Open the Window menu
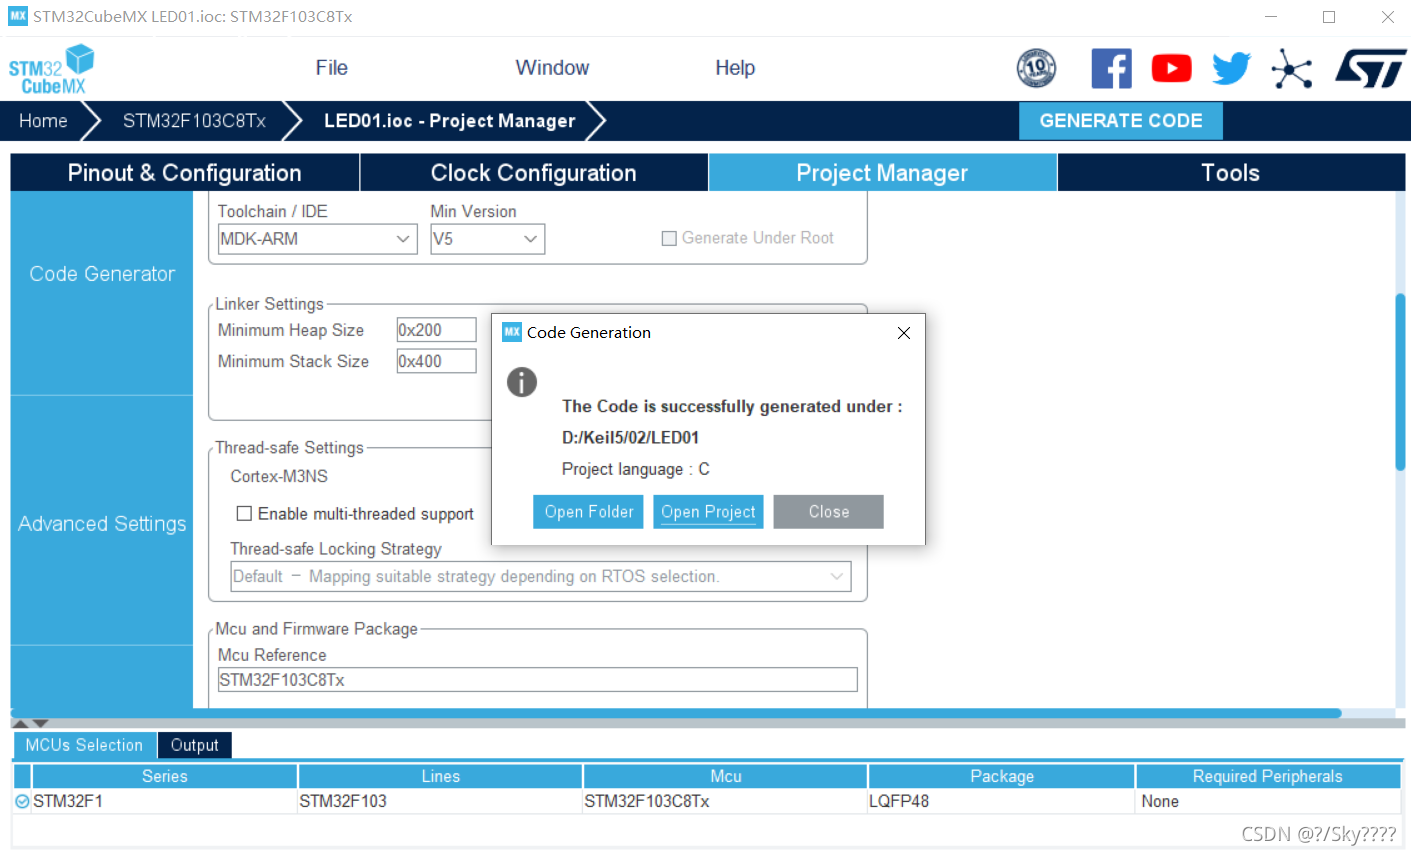 pos(552,68)
